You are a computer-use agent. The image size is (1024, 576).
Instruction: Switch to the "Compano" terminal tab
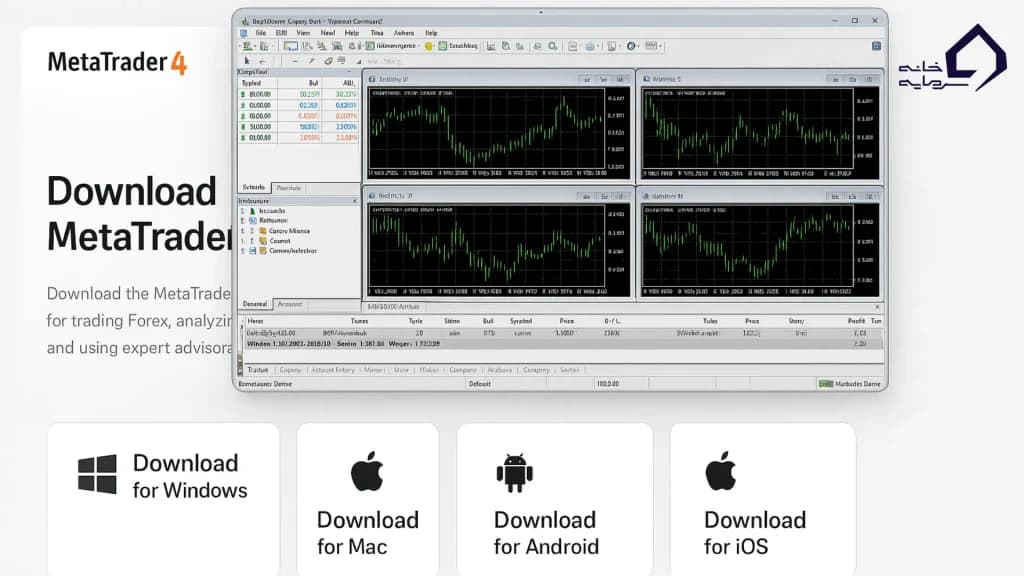click(x=463, y=370)
